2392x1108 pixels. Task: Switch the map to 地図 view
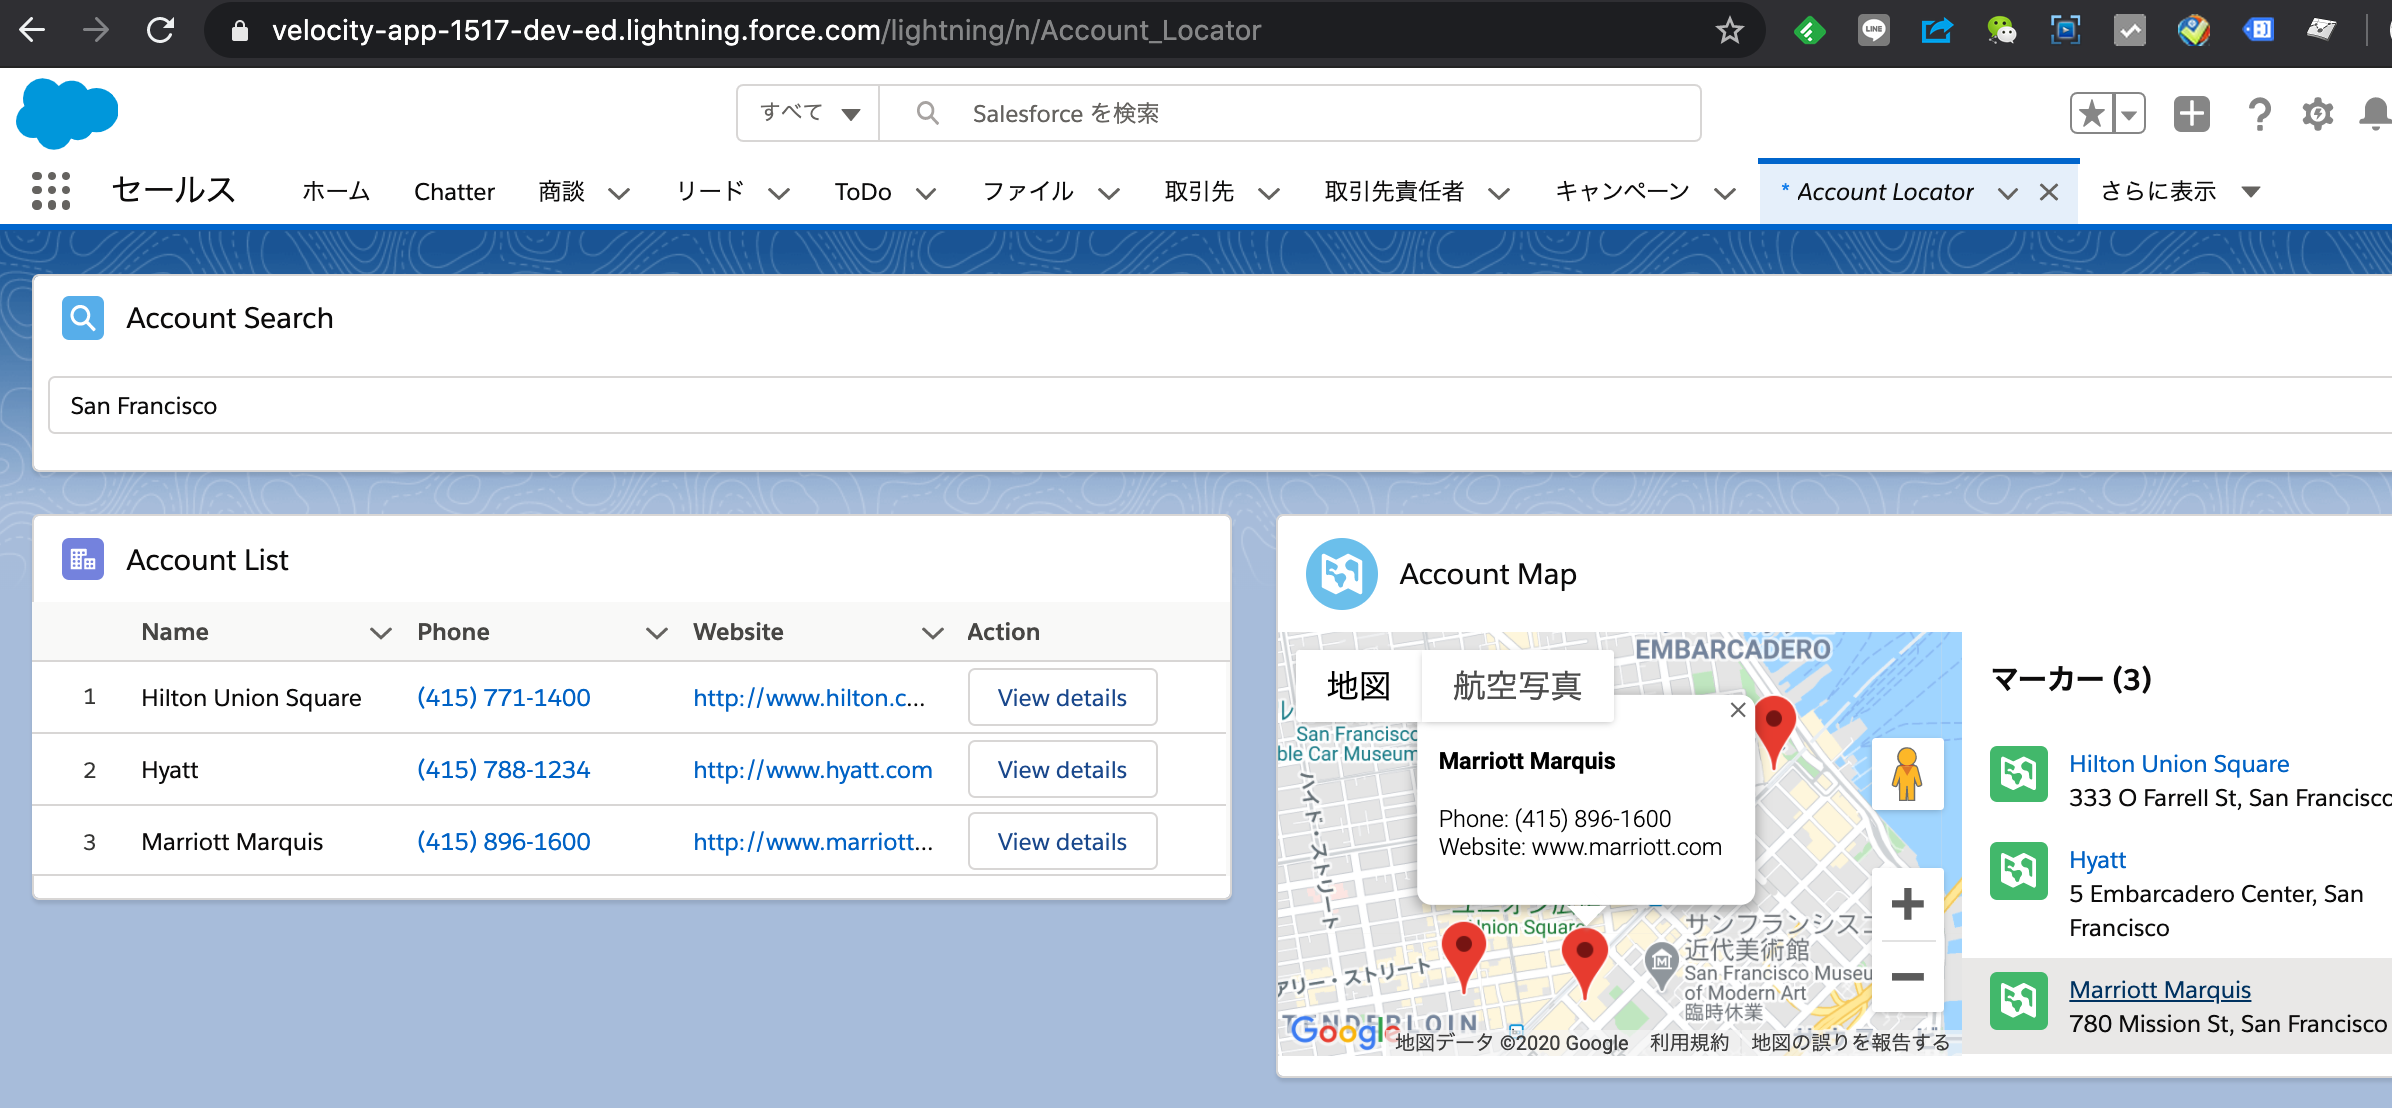pos(1358,686)
